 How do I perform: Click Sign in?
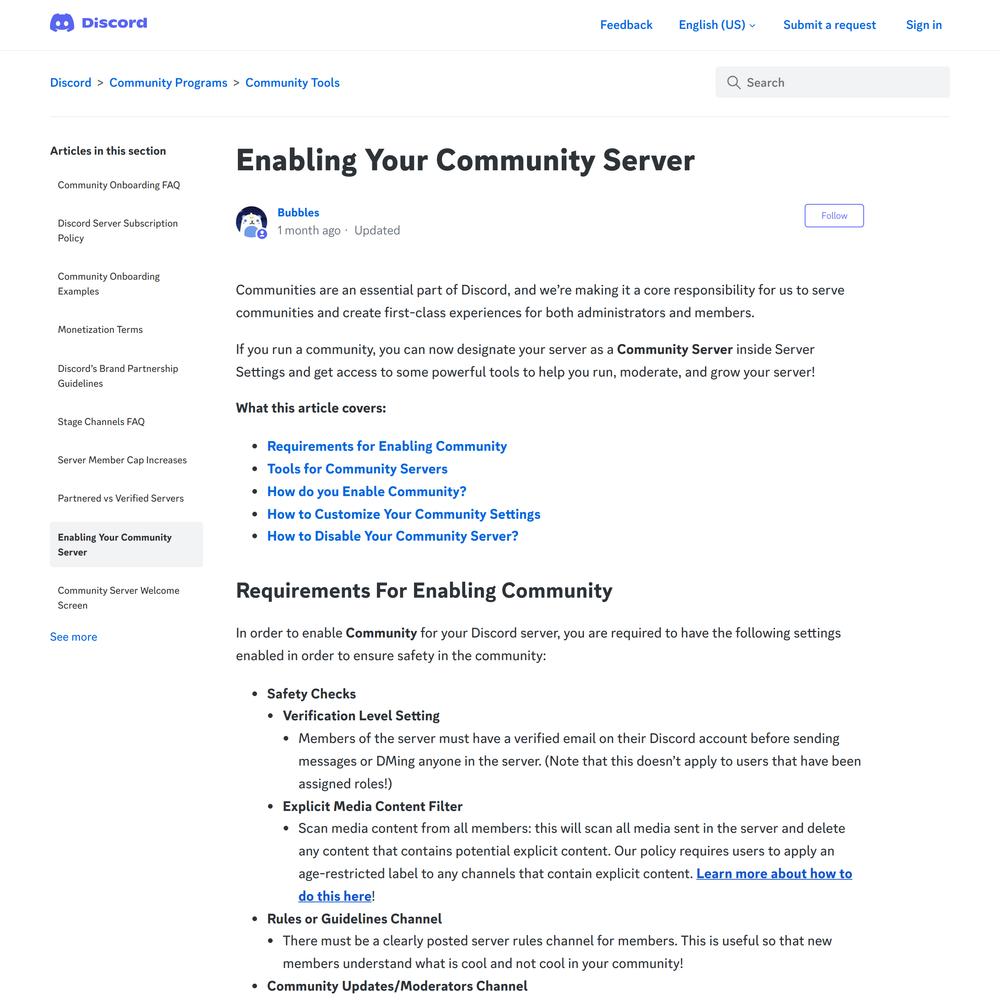[x=923, y=25]
